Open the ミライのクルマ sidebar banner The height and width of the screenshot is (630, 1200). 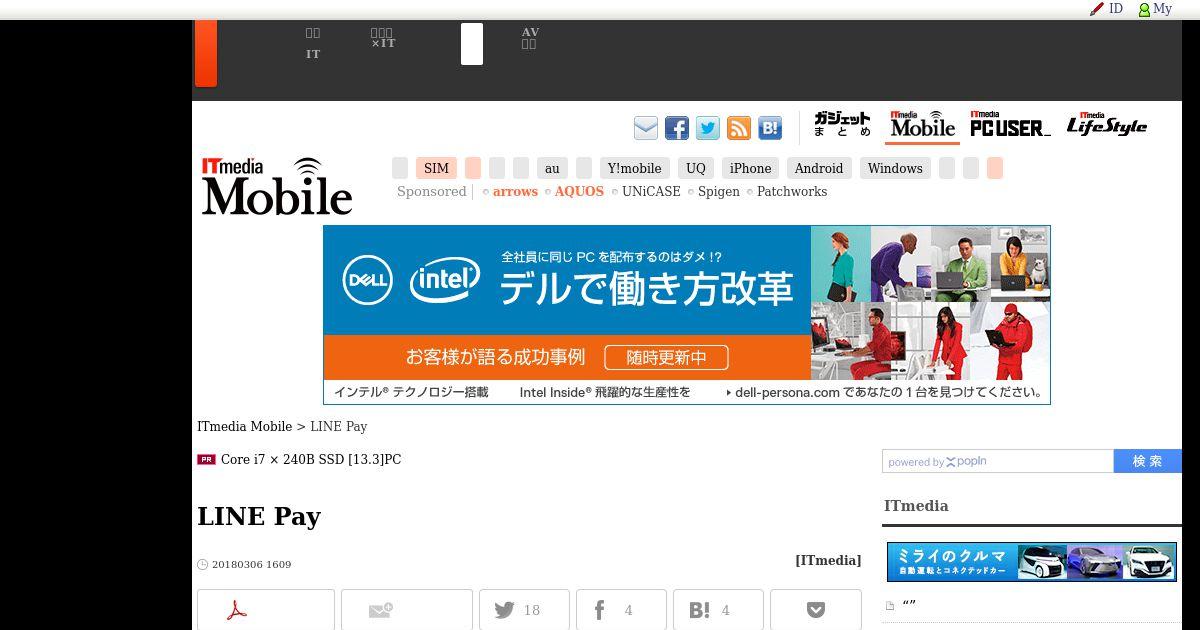pos(1032,562)
